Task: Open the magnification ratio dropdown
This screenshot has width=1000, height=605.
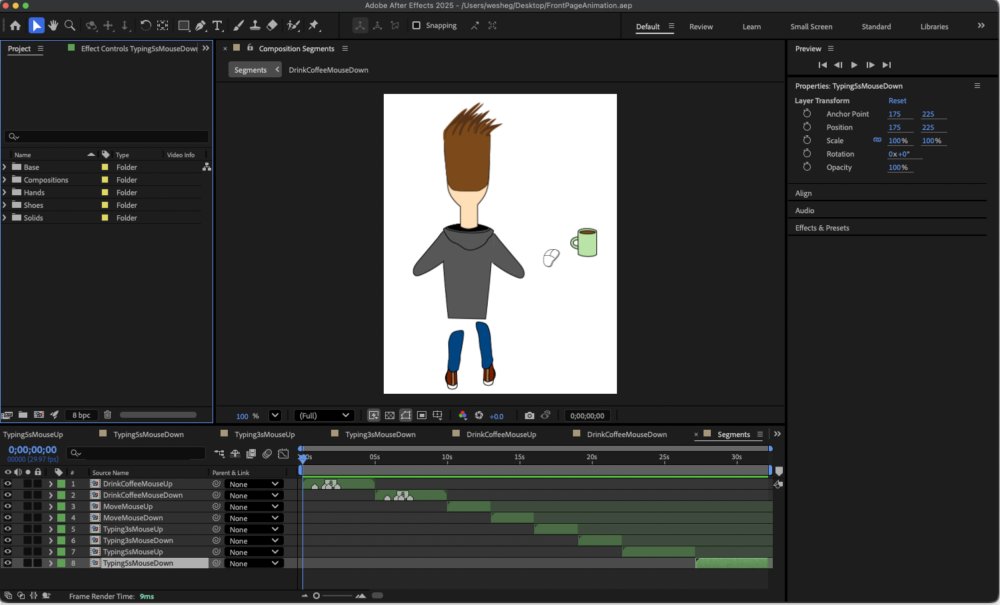Action: (275, 416)
